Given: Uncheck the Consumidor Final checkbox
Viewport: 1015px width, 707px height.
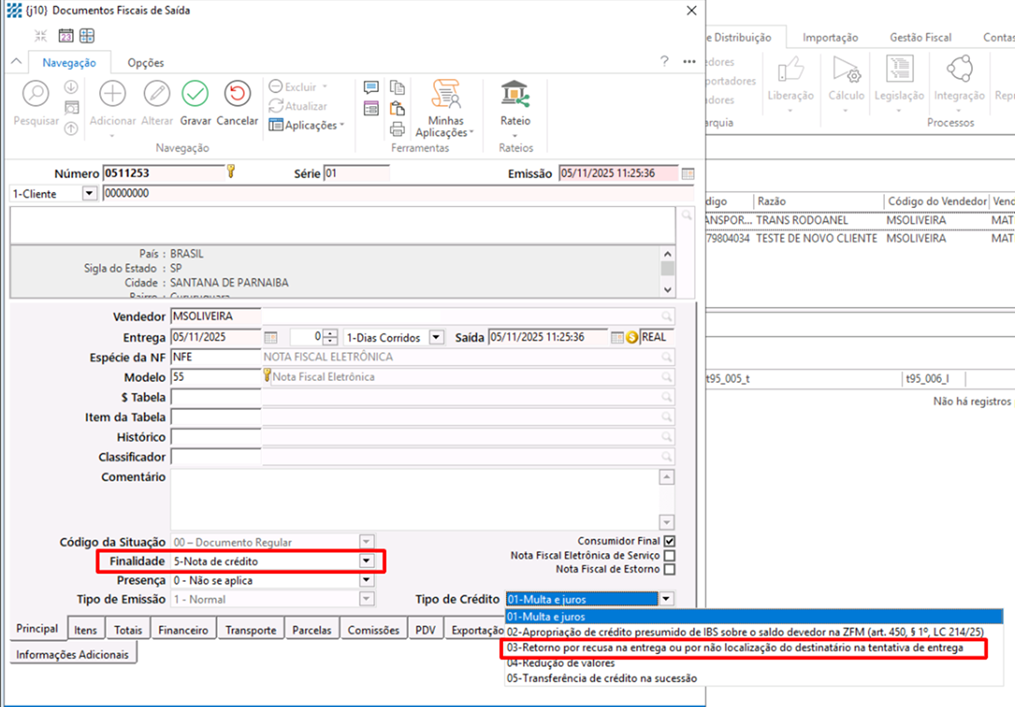Looking at the screenshot, I should click(669, 541).
